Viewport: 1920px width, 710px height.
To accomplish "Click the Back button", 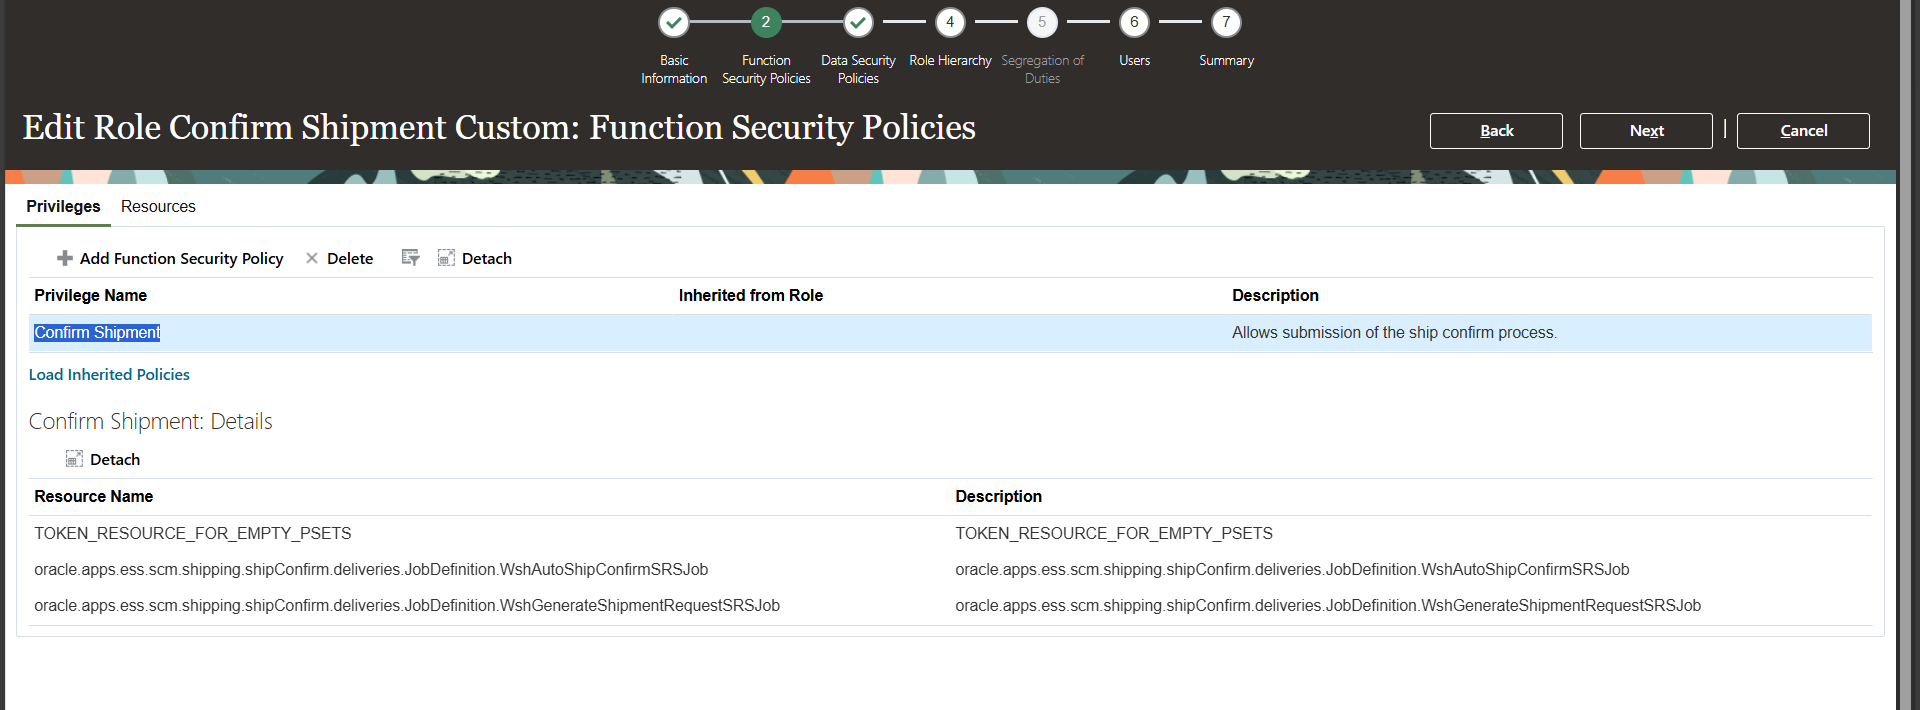I will pyautogui.click(x=1496, y=131).
